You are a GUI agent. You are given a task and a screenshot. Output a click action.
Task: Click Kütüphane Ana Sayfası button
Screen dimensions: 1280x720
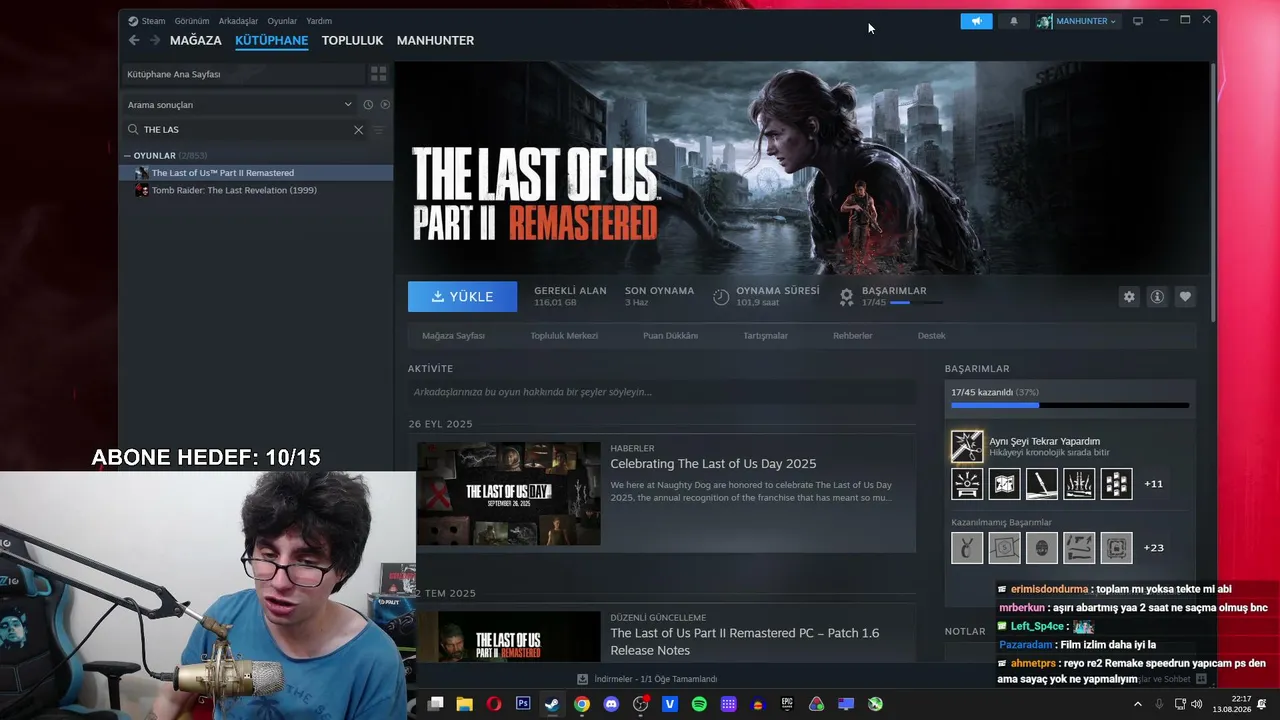(241, 74)
